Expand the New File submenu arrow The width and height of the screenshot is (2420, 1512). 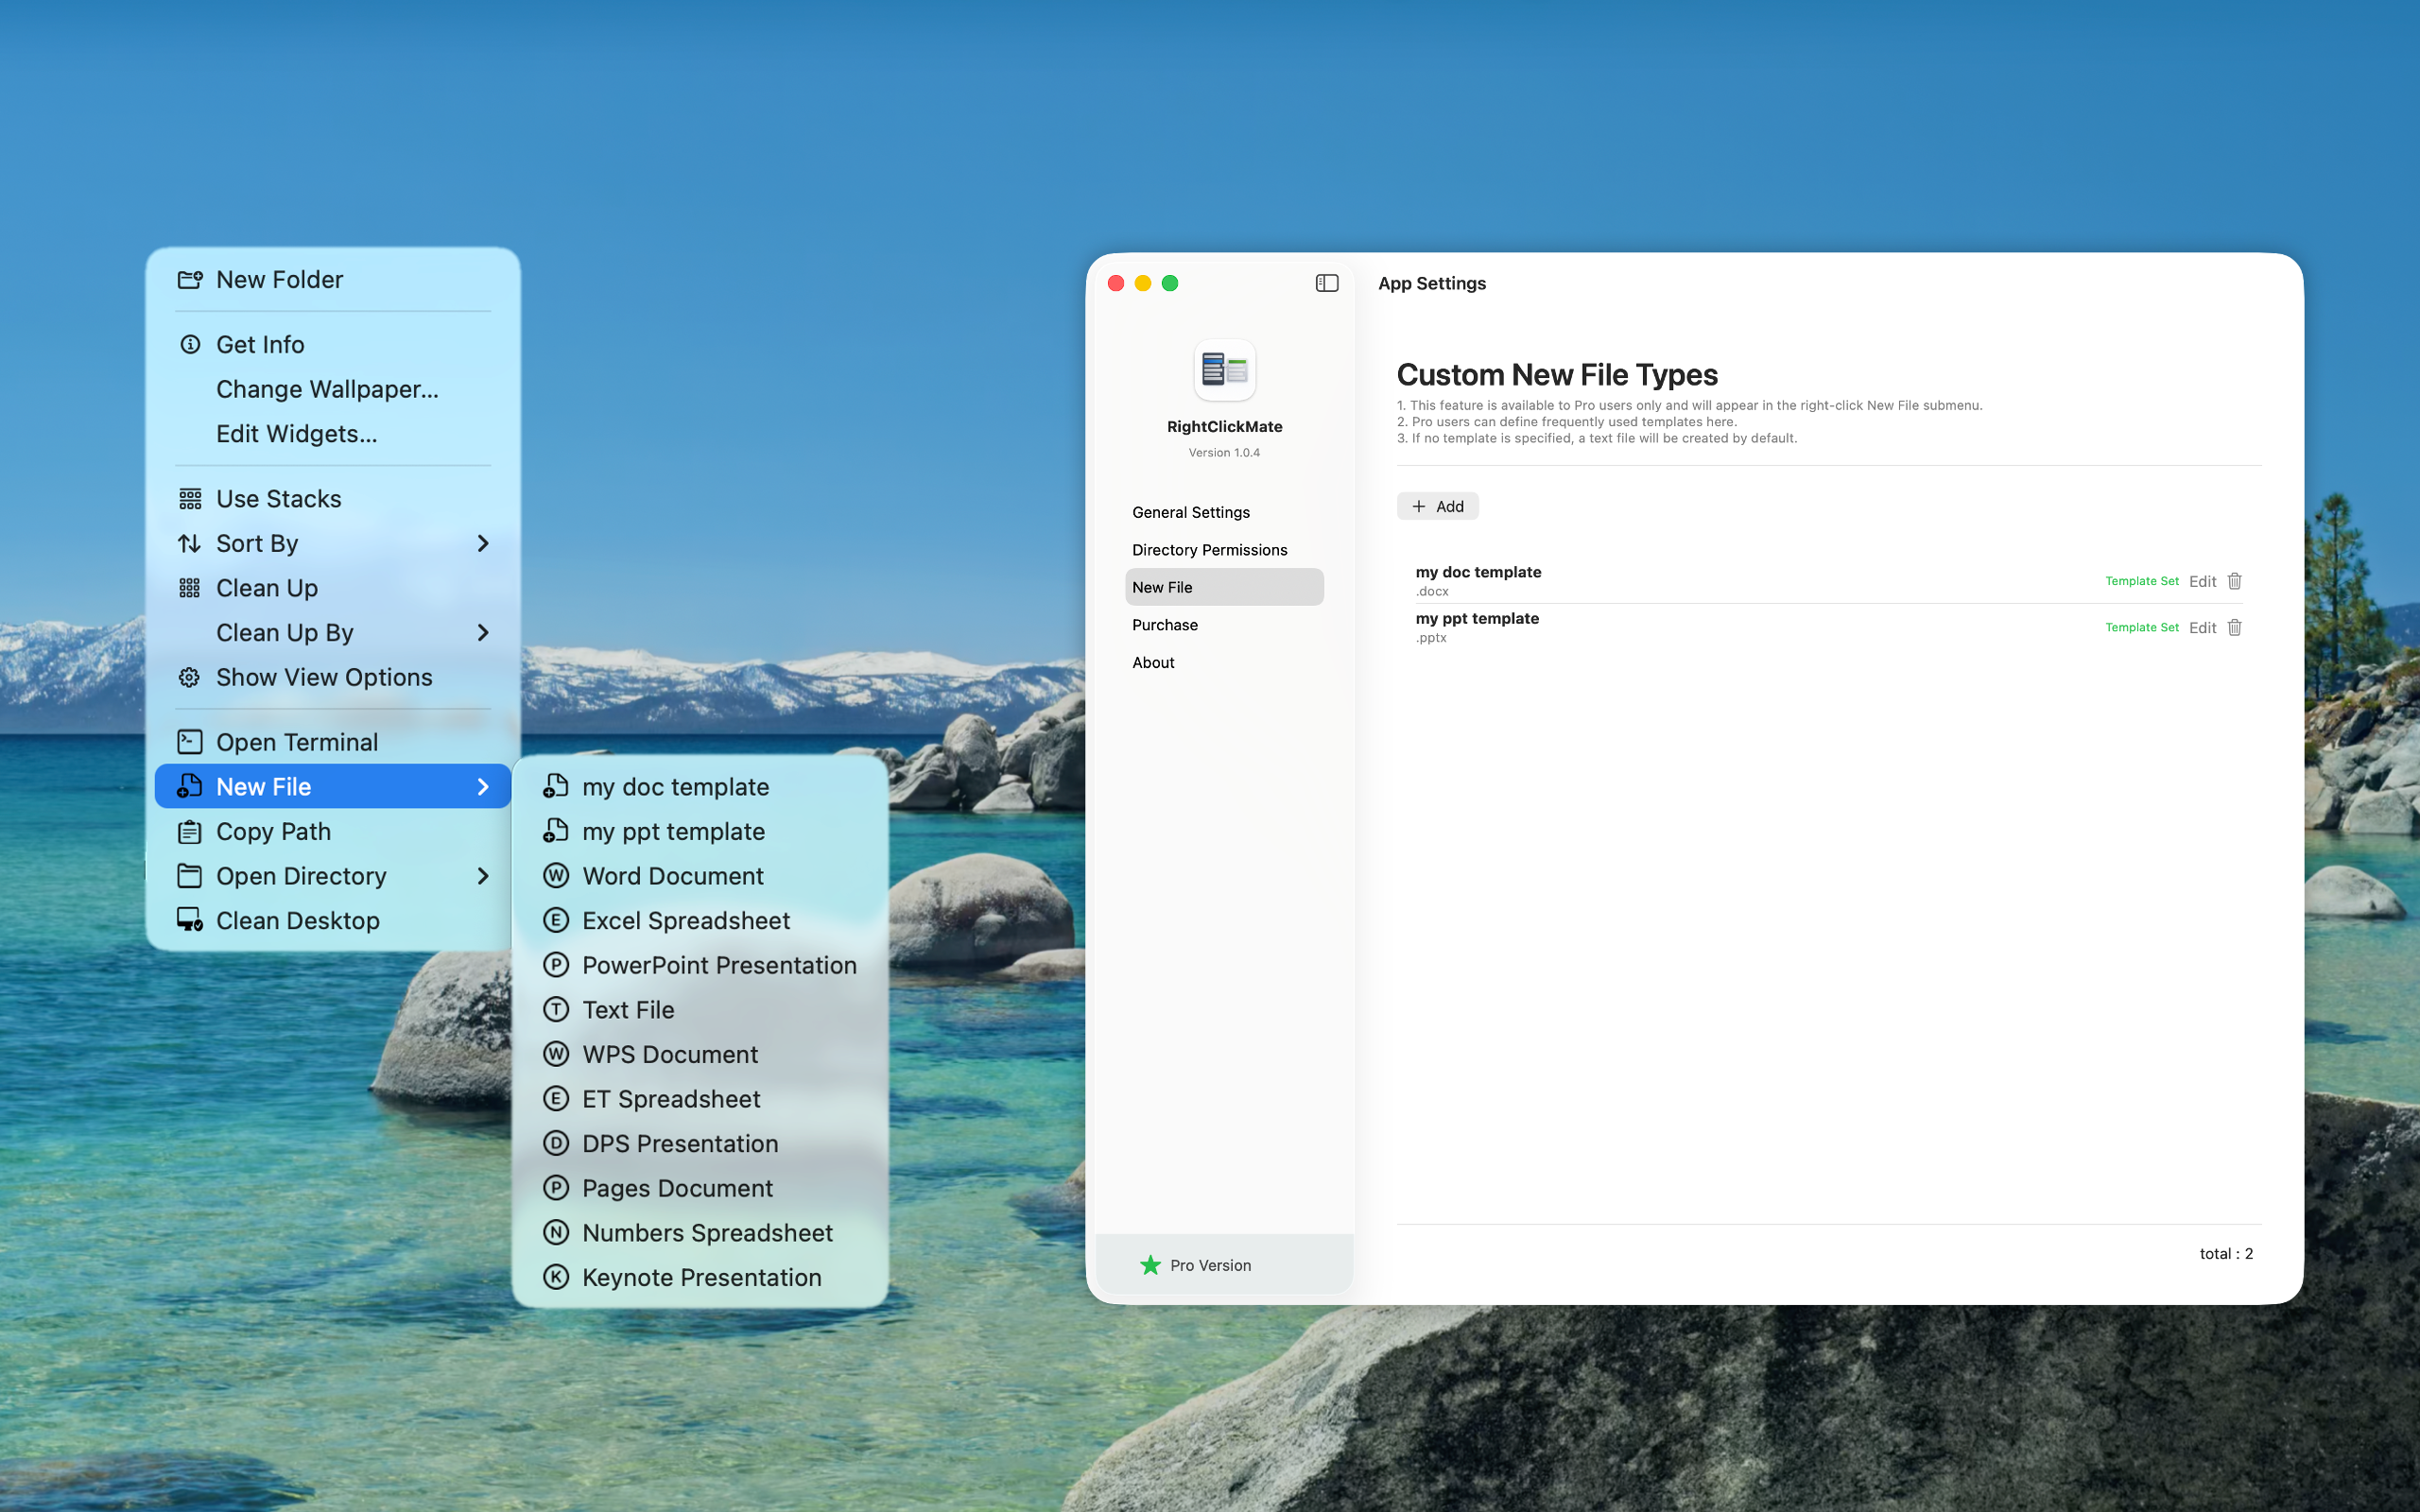(x=483, y=787)
